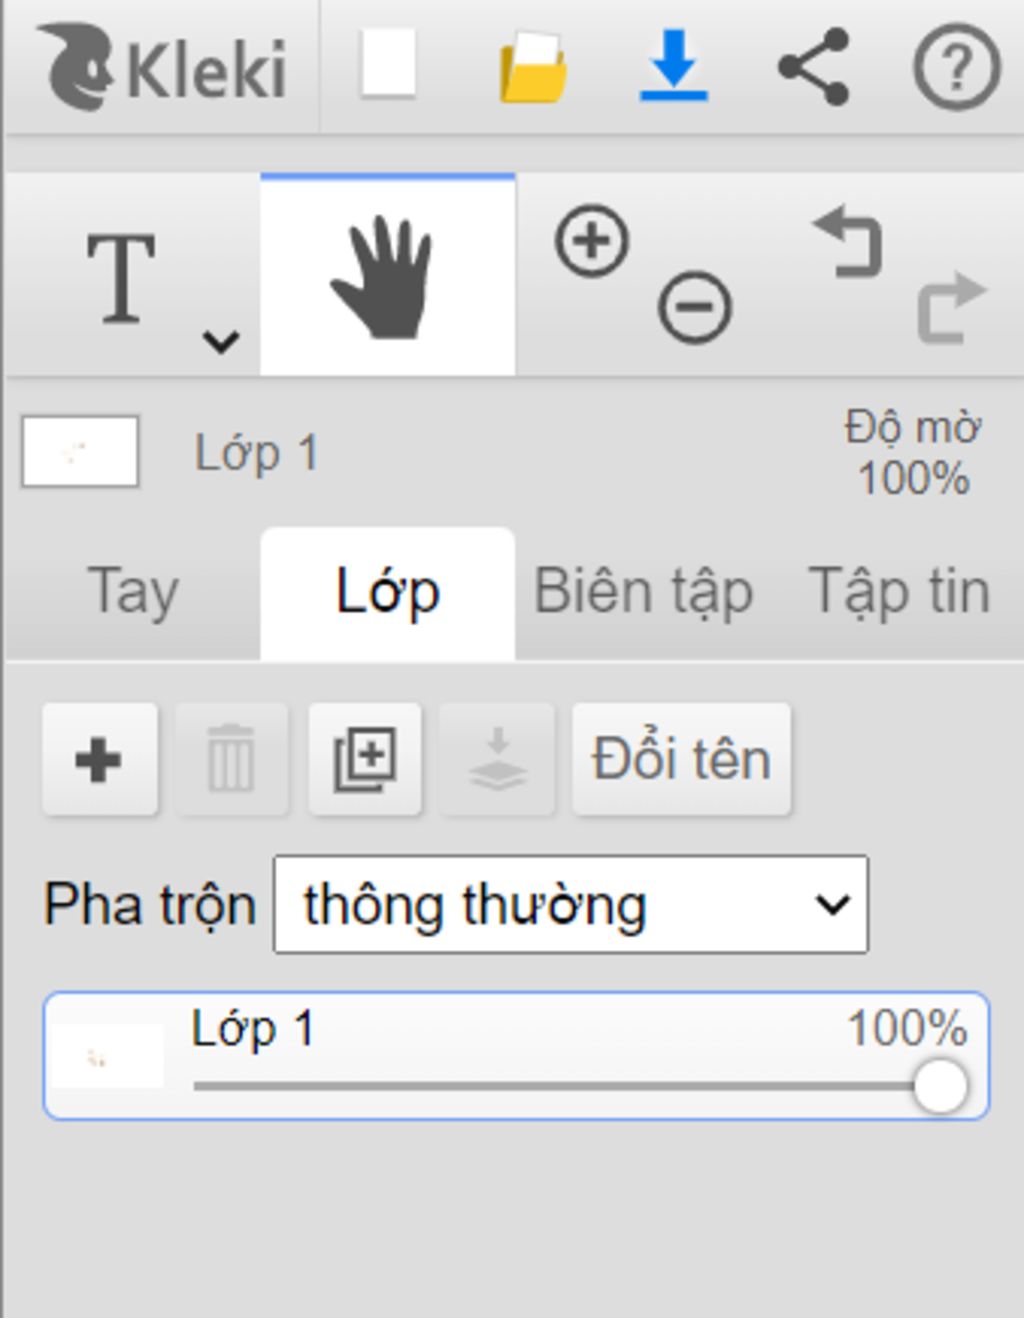Image resolution: width=1024 pixels, height=1318 pixels.
Task: Select the Text tool
Action: click(x=121, y=278)
